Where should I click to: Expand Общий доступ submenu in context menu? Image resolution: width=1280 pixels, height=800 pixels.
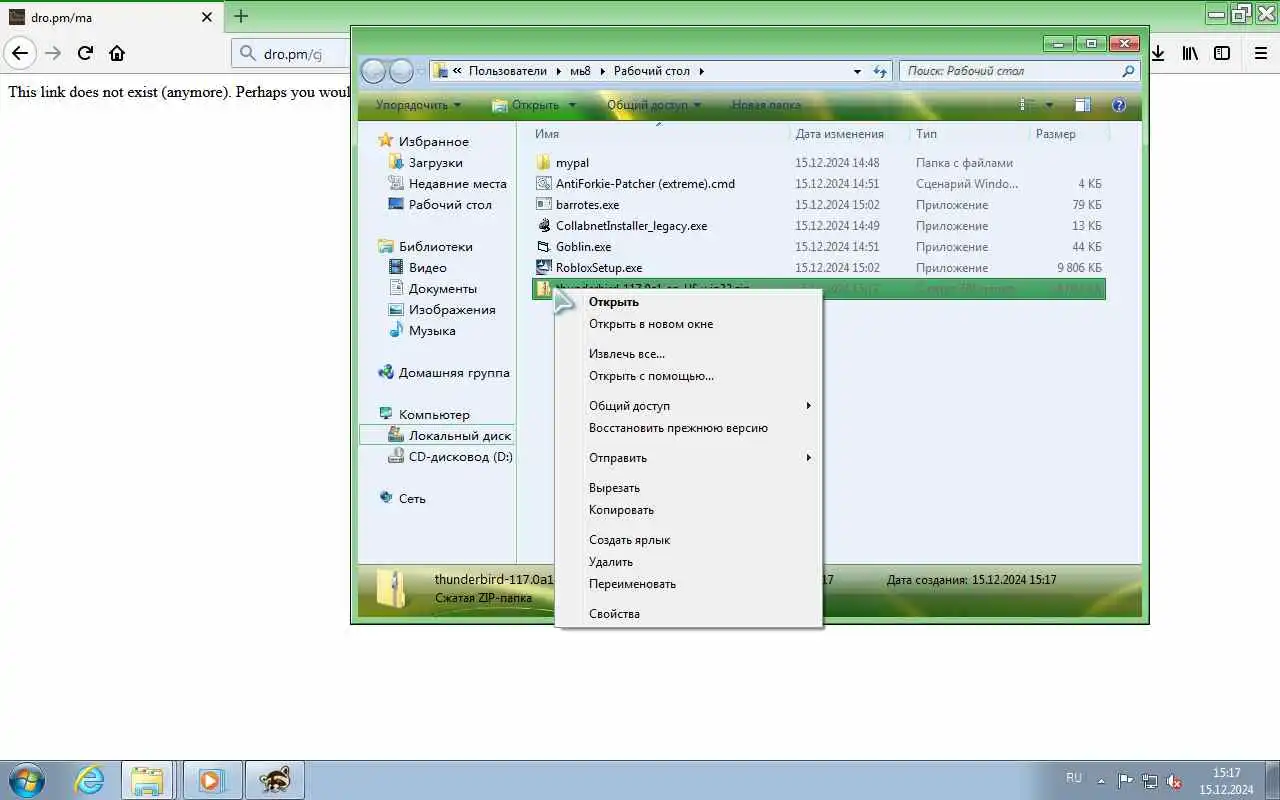click(688, 406)
